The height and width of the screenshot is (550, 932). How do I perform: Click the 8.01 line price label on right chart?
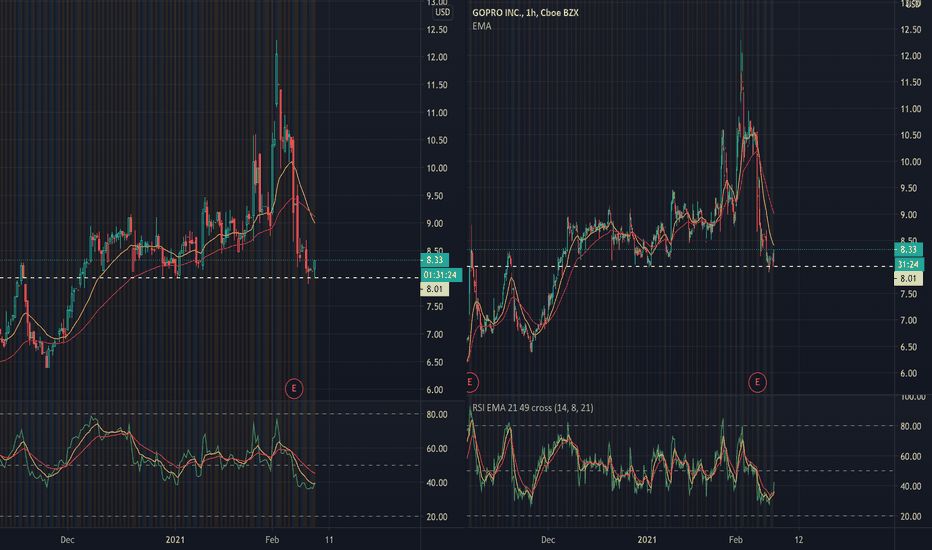(x=908, y=278)
